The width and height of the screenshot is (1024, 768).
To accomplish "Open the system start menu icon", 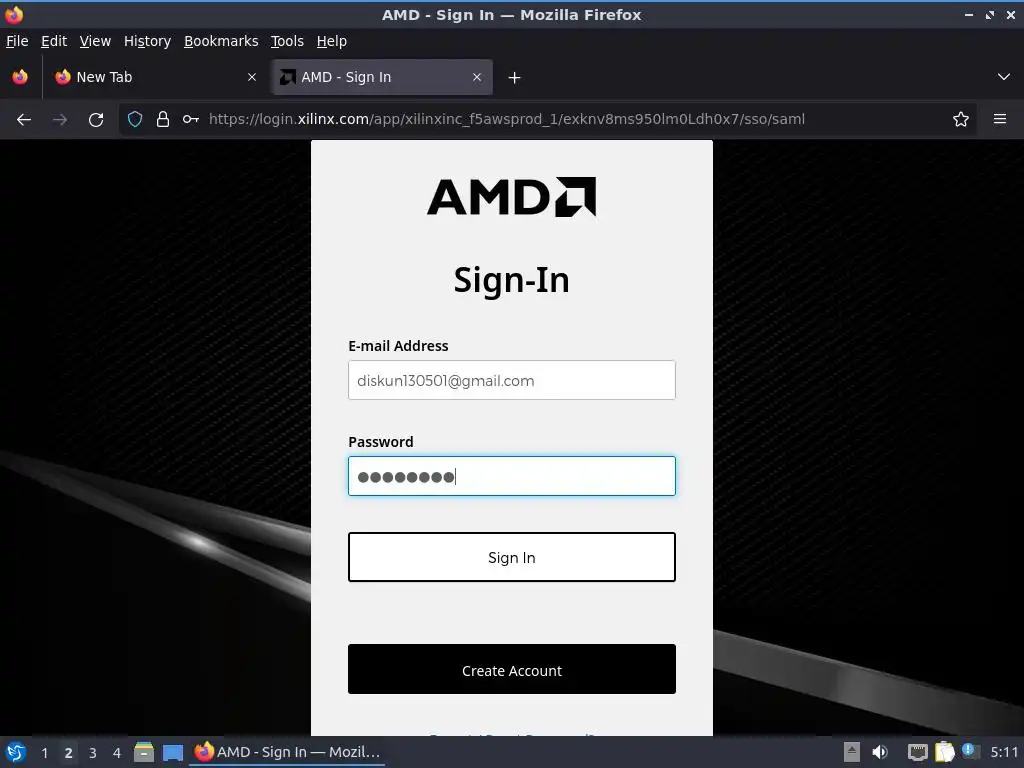I will click(x=16, y=752).
